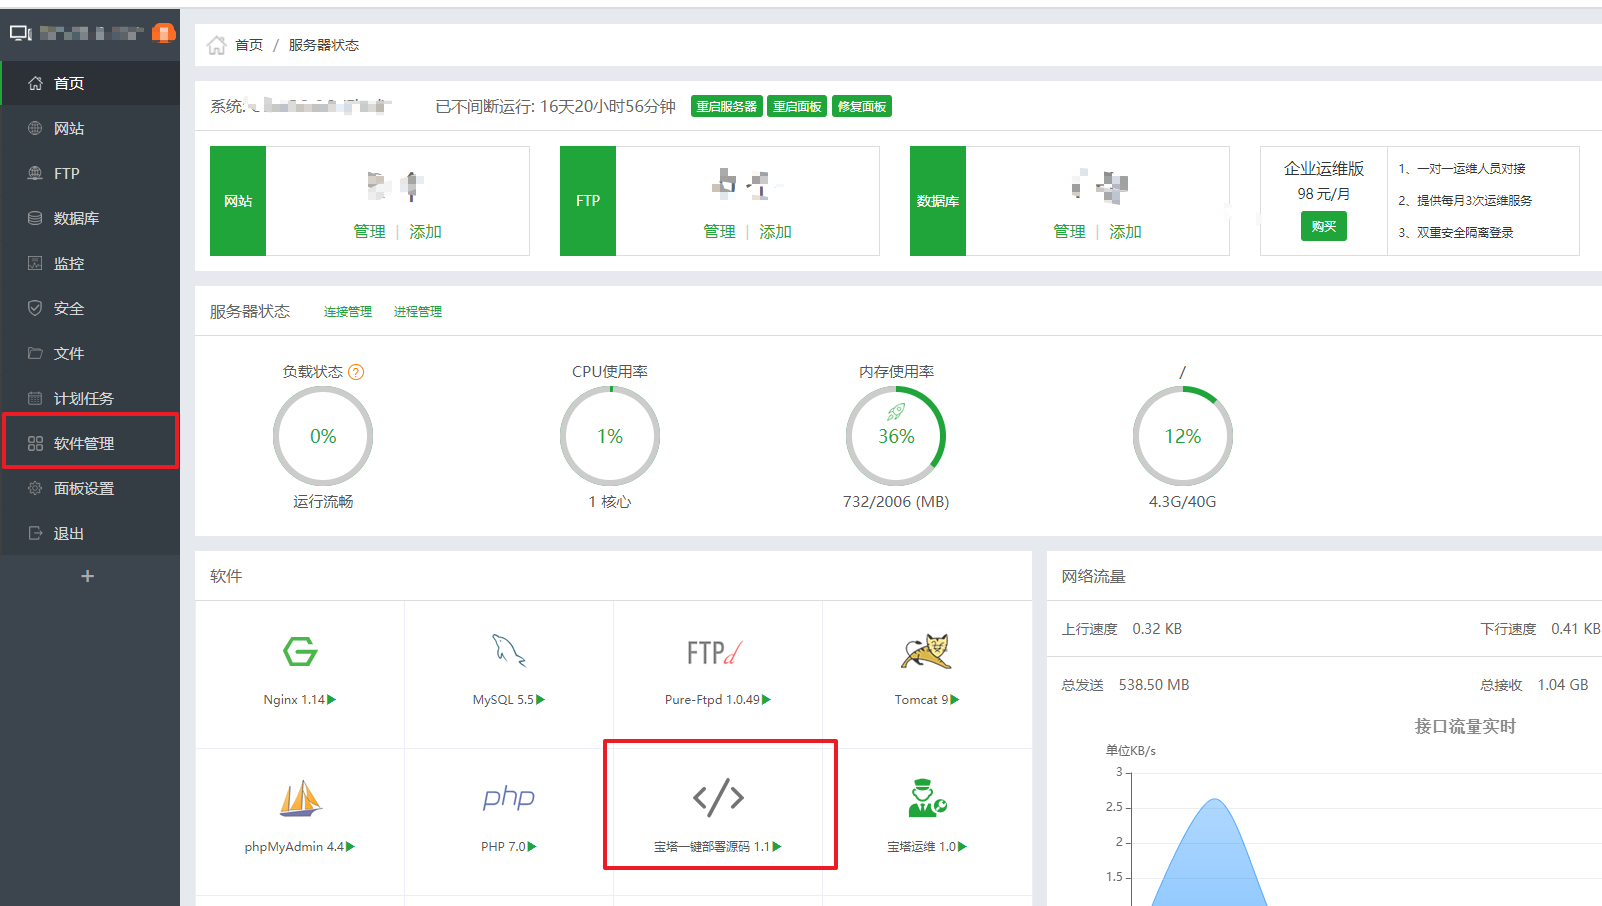Viewport: 1602px width, 906px height.
Task: Open the 网站 sidebar item
Action: click(90, 128)
